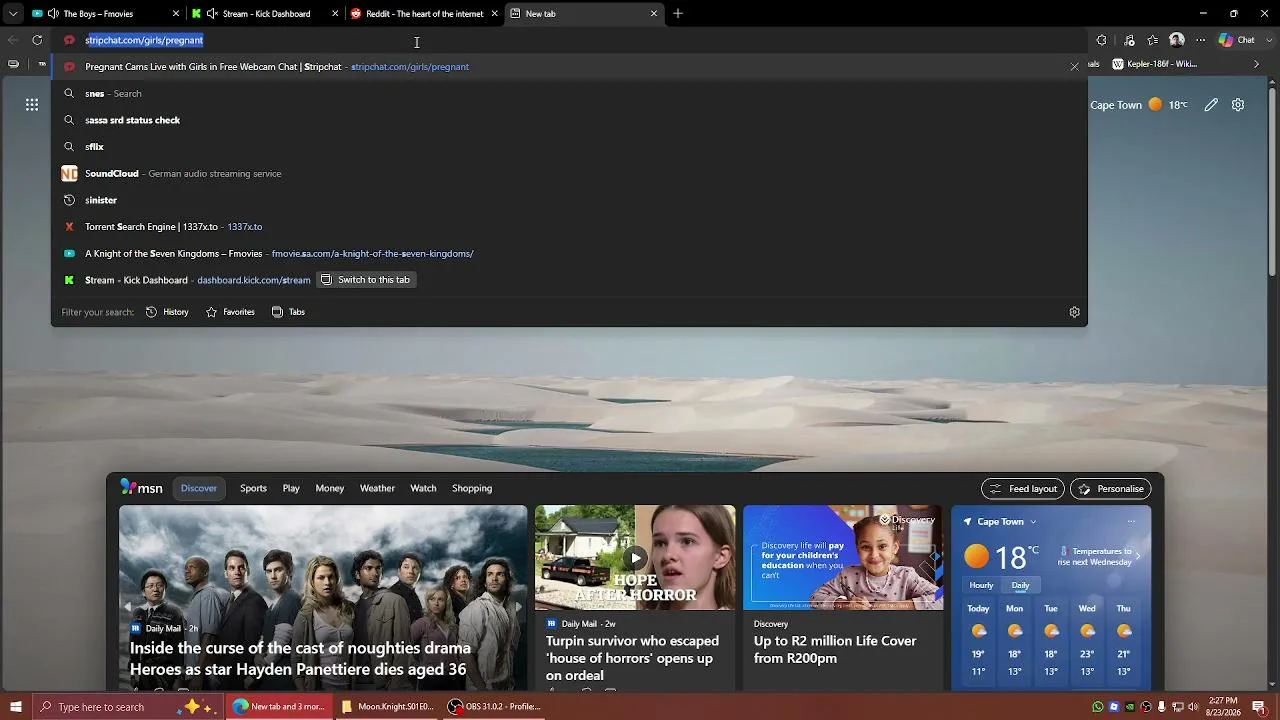Open the browser settings and more menu
Image resolution: width=1280 pixels, height=720 pixels.
click(x=1201, y=40)
